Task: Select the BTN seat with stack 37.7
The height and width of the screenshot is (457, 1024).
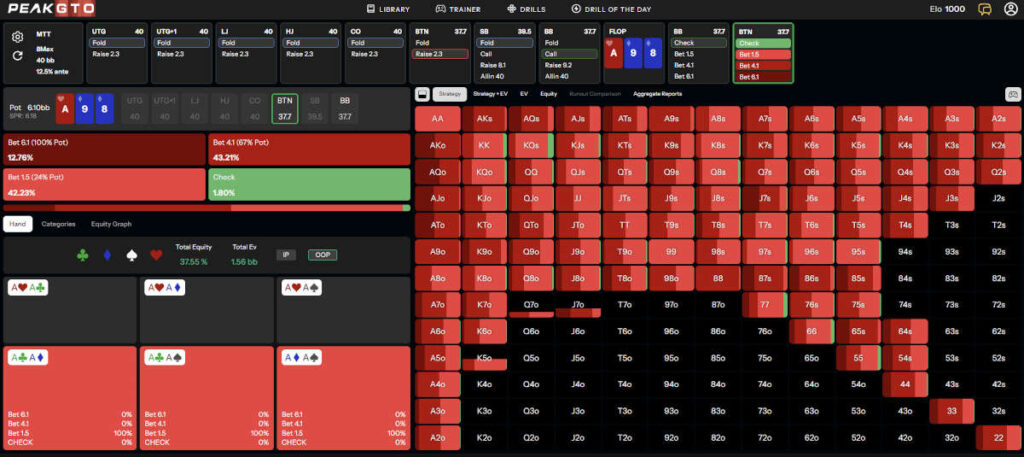Action: click(x=285, y=108)
